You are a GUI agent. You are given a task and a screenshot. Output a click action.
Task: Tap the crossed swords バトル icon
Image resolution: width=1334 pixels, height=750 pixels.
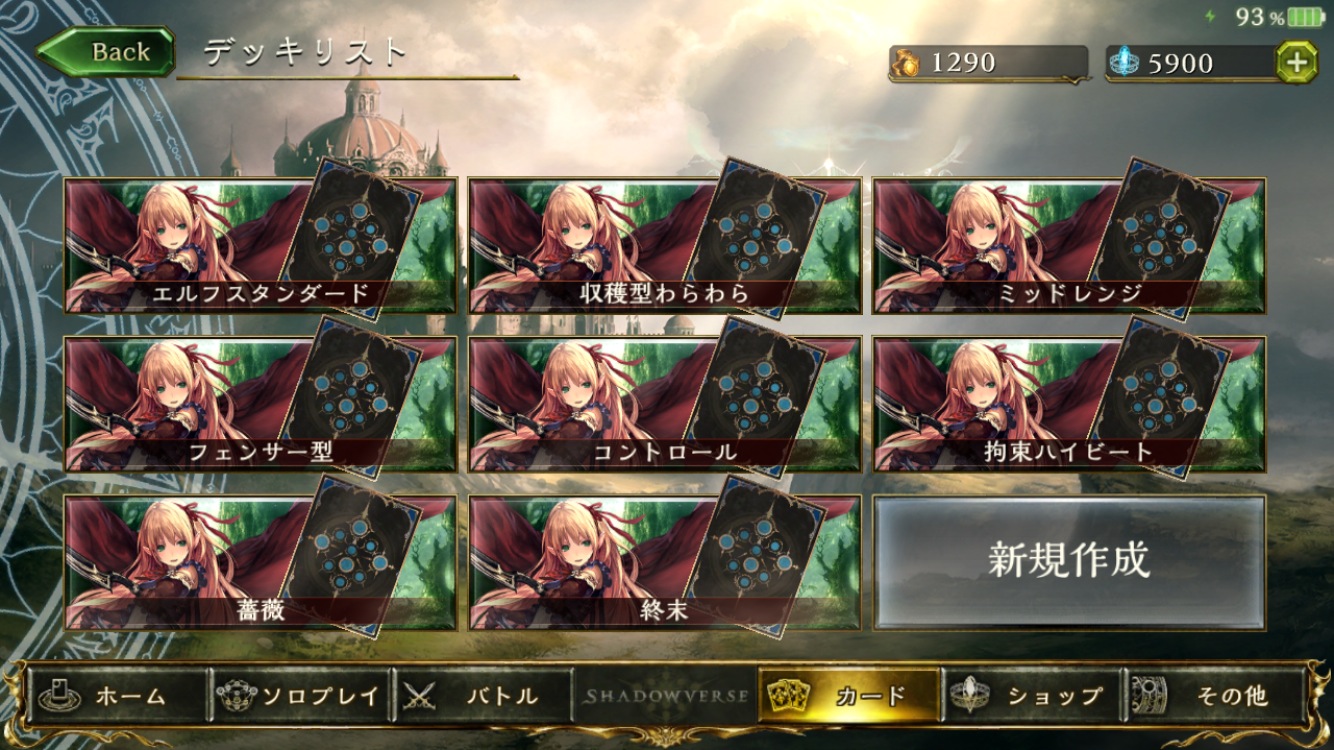click(x=419, y=695)
